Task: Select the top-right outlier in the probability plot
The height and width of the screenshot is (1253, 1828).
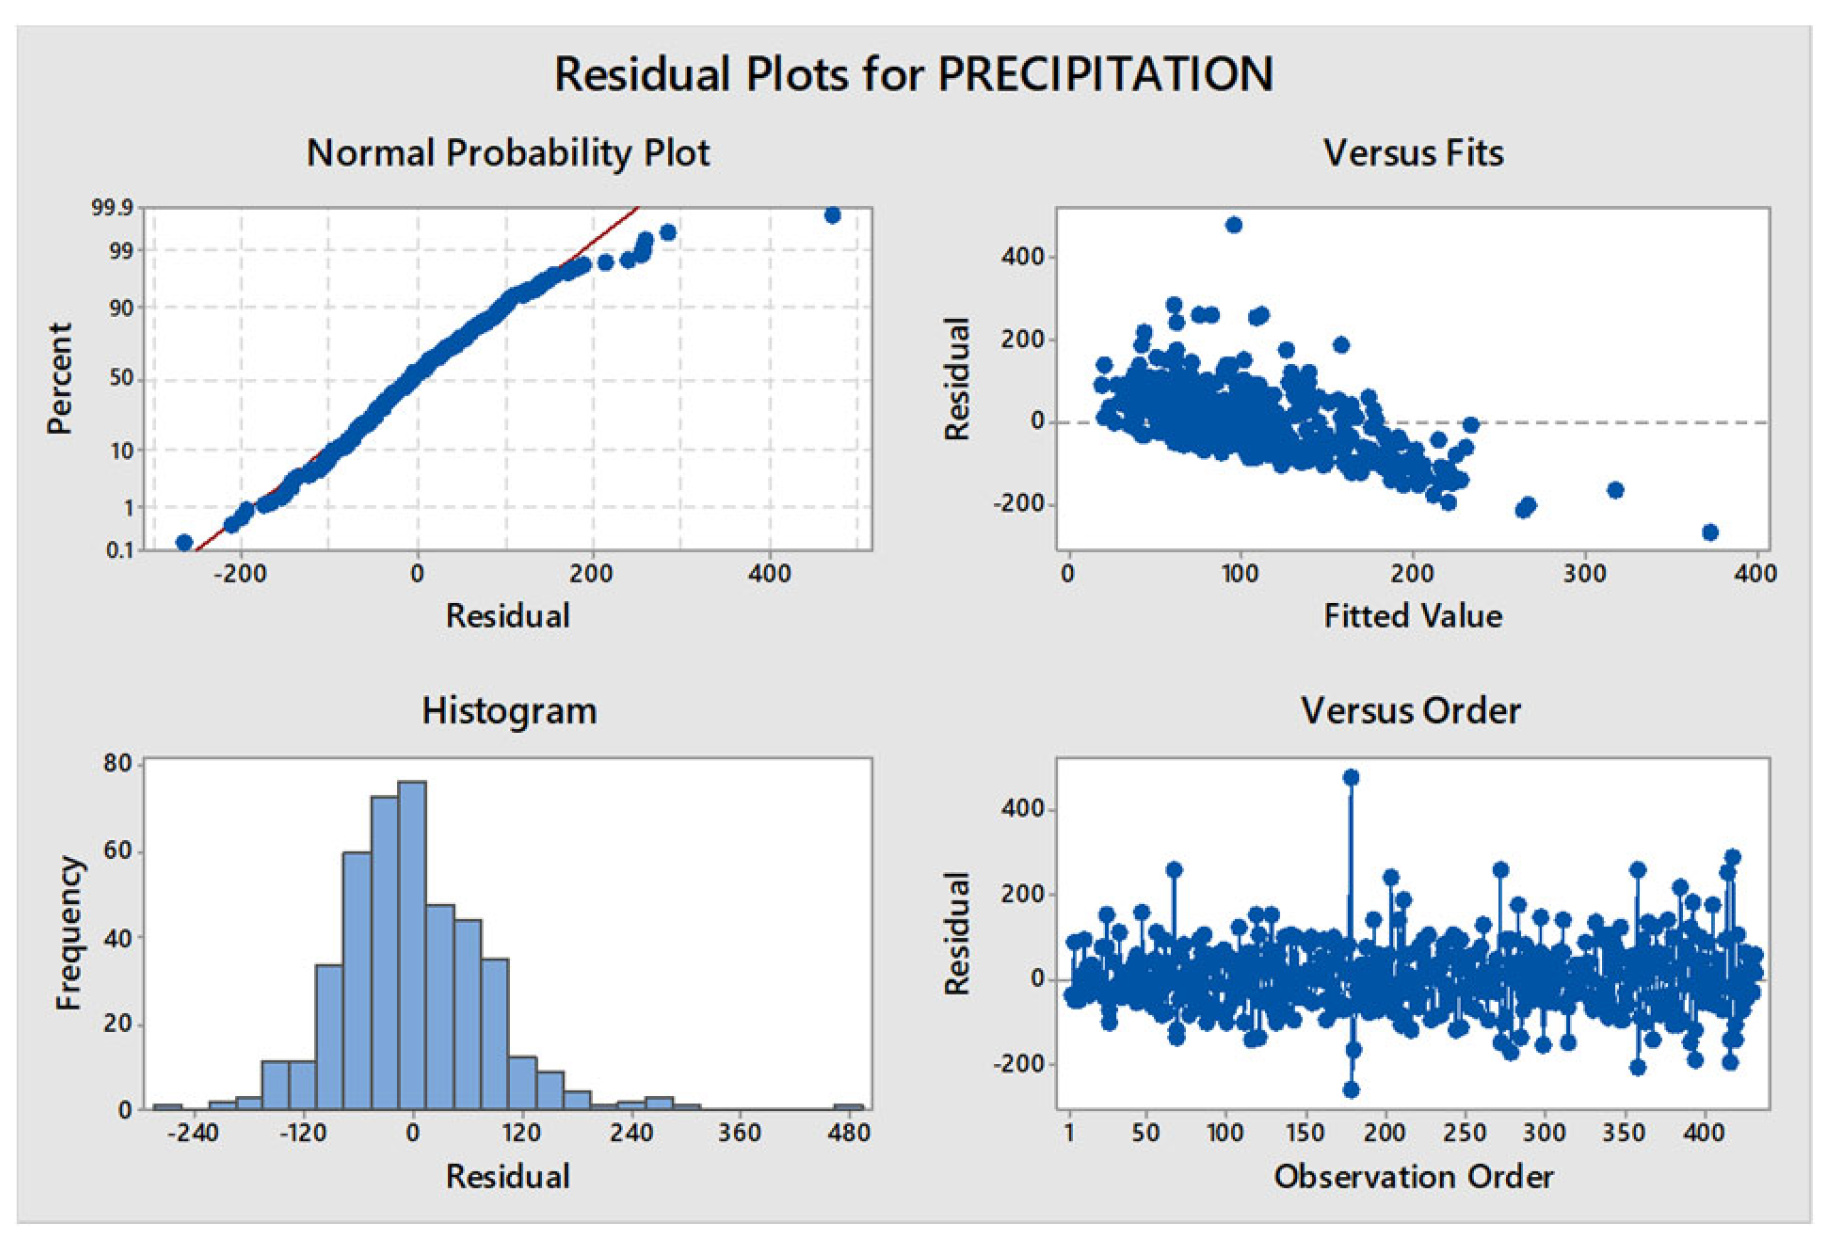Action: click(x=832, y=216)
